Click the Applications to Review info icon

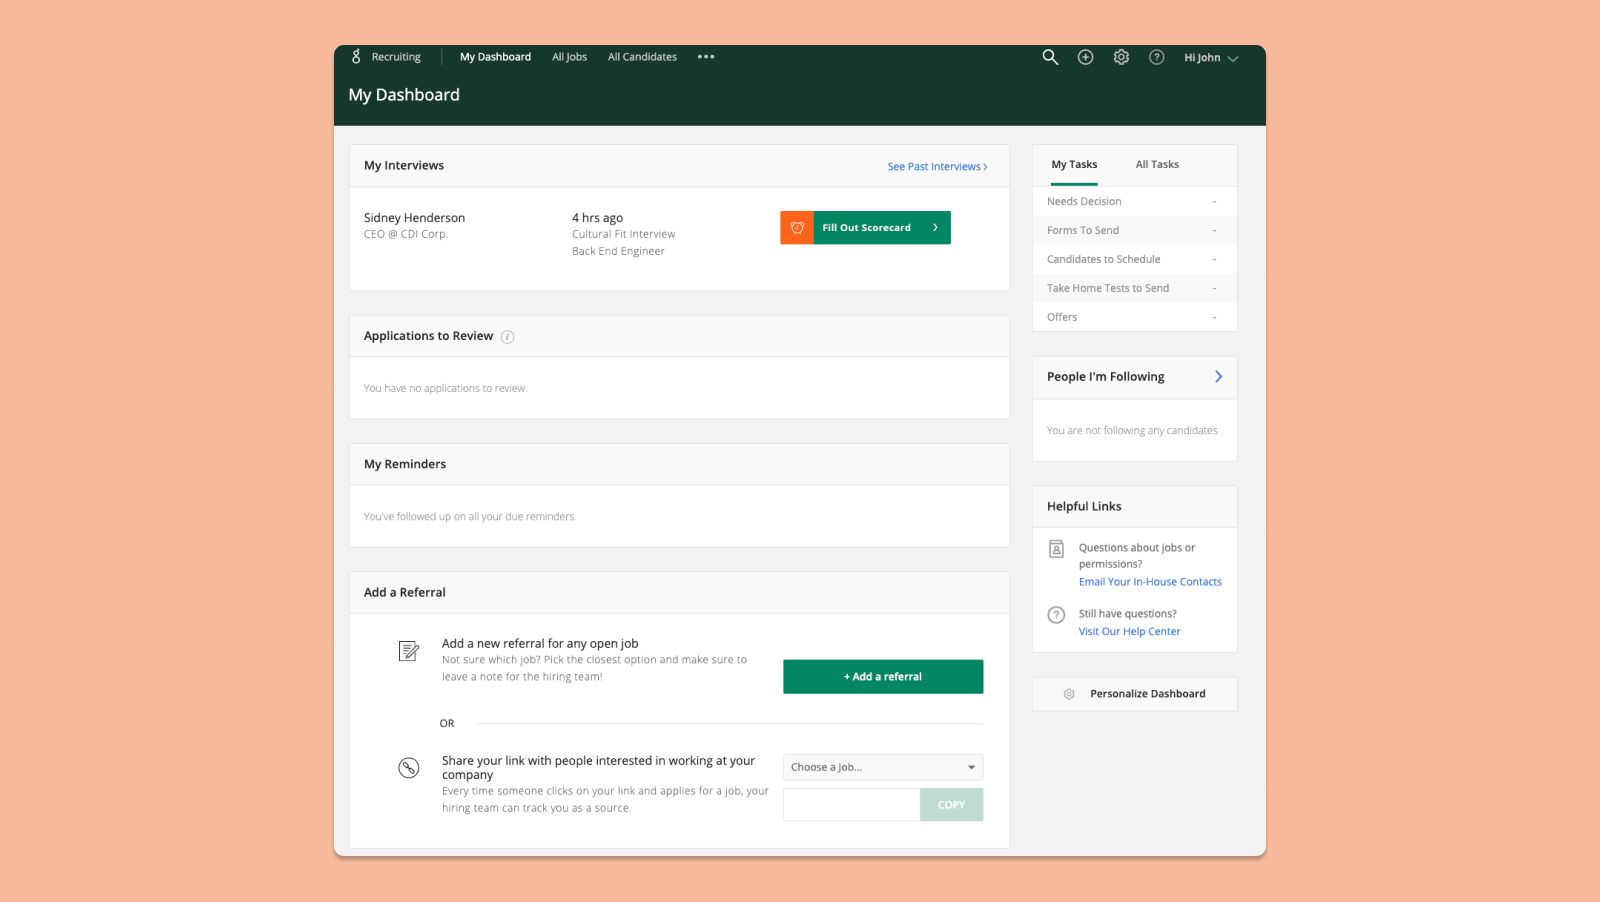[507, 337]
